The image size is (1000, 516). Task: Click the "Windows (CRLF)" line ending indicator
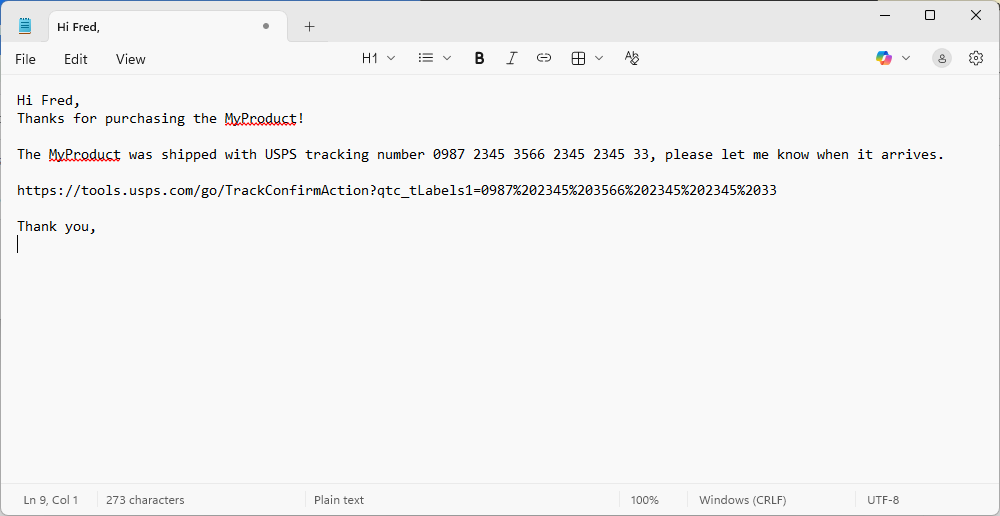pyautogui.click(x=743, y=500)
